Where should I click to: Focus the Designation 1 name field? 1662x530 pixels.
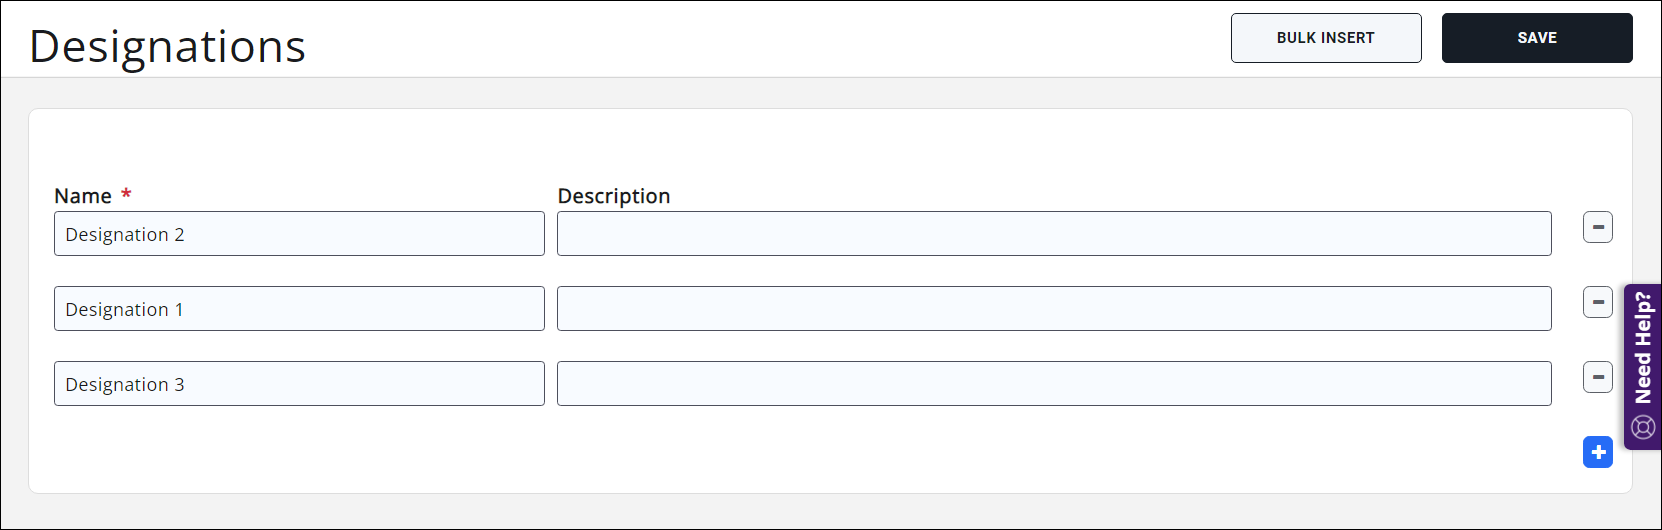tap(299, 309)
